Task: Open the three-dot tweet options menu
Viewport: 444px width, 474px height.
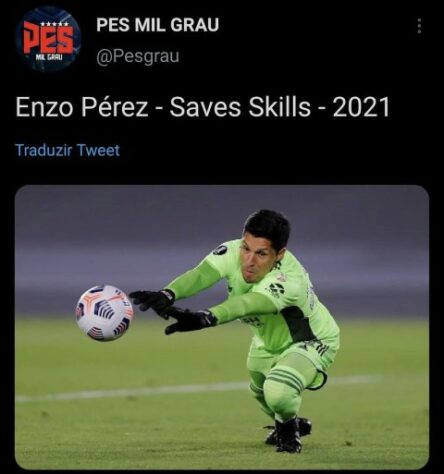Action: coord(419,26)
